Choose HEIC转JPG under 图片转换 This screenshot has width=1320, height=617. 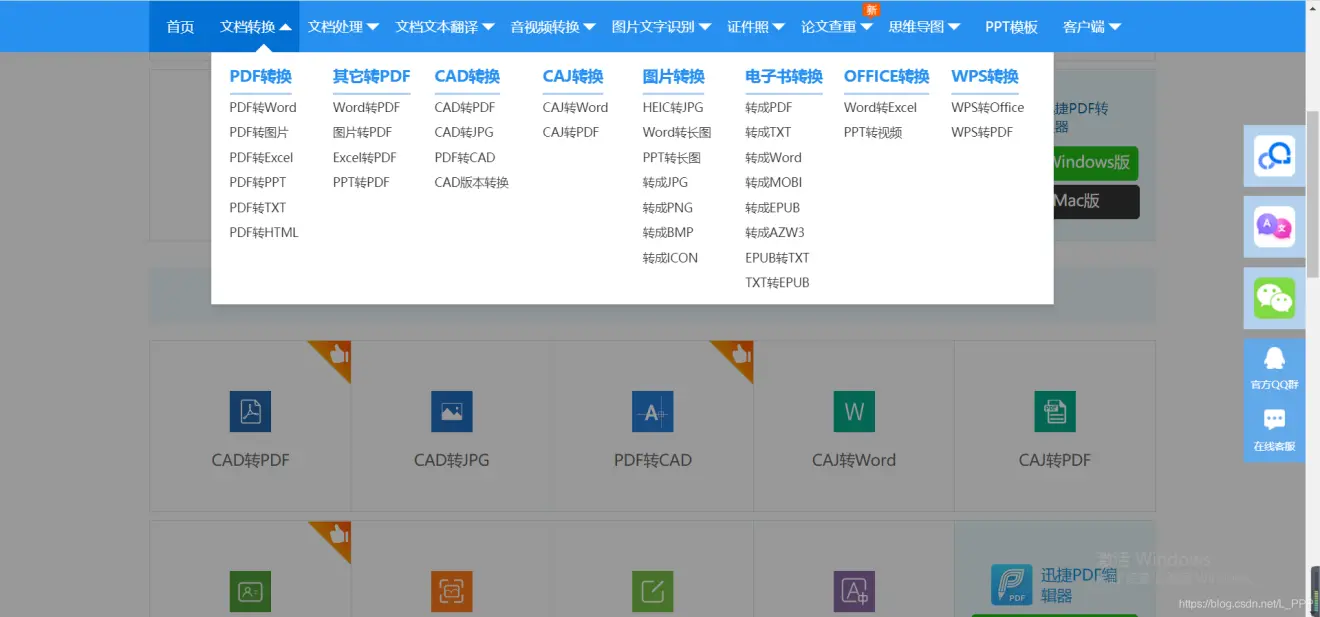point(673,107)
